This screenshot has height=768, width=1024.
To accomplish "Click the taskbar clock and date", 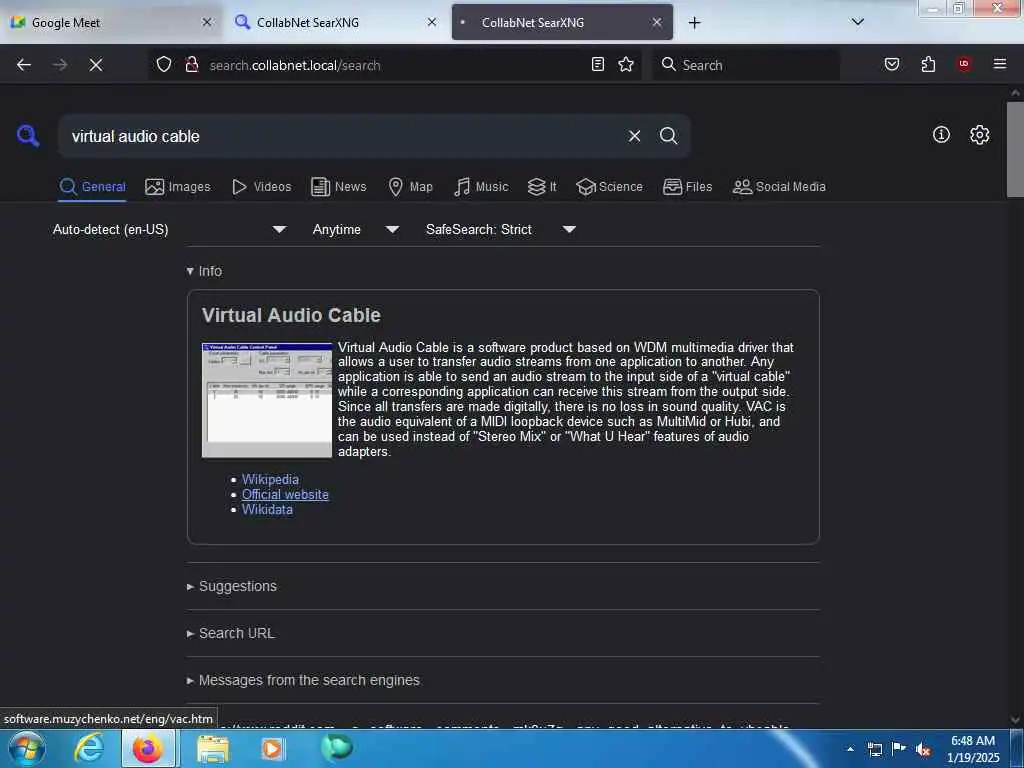I will click(x=973, y=749).
